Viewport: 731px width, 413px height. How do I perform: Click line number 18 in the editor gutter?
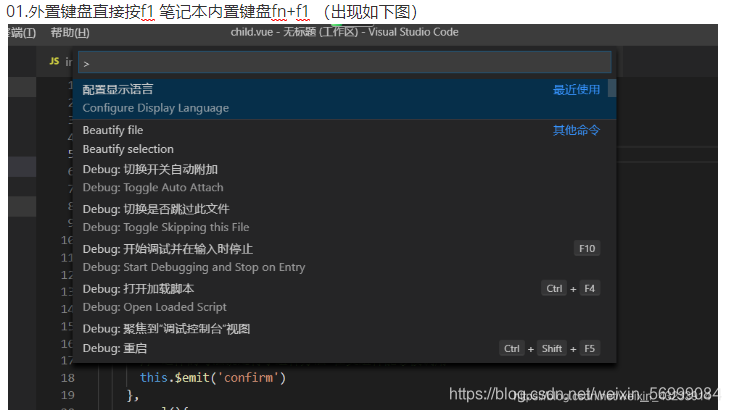coord(68,378)
